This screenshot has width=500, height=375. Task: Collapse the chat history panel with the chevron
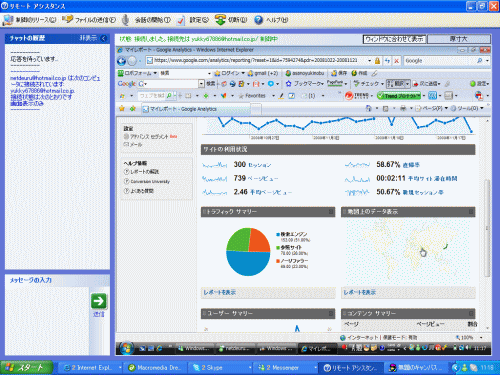104,38
